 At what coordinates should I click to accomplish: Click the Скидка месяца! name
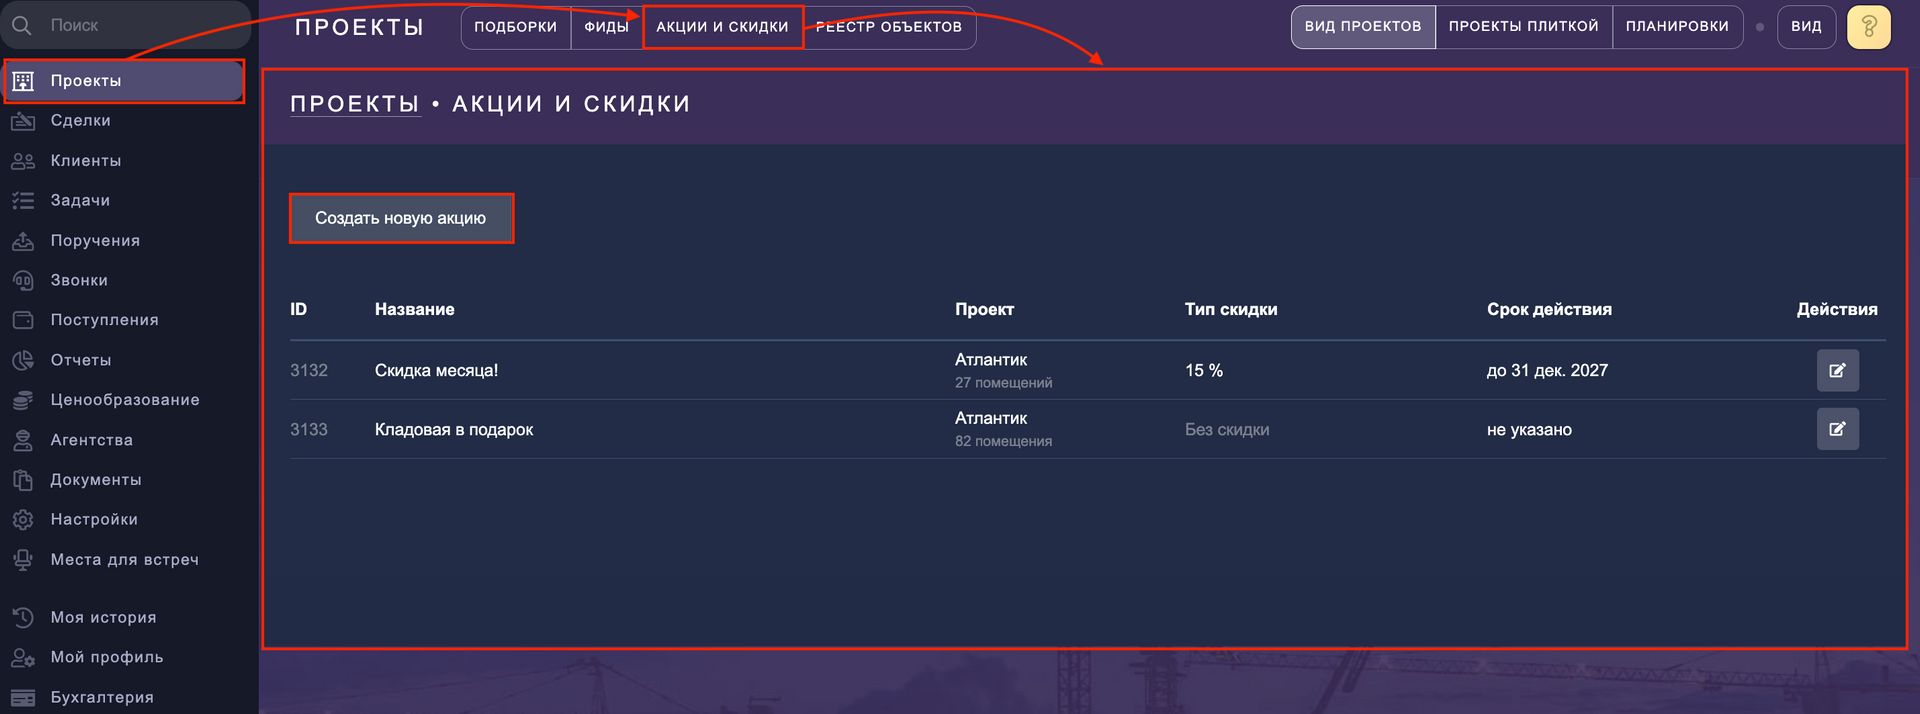pyautogui.click(x=436, y=370)
